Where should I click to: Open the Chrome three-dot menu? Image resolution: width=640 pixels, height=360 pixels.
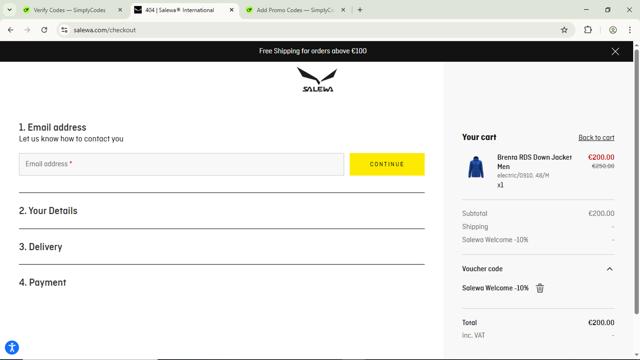click(x=630, y=30)
